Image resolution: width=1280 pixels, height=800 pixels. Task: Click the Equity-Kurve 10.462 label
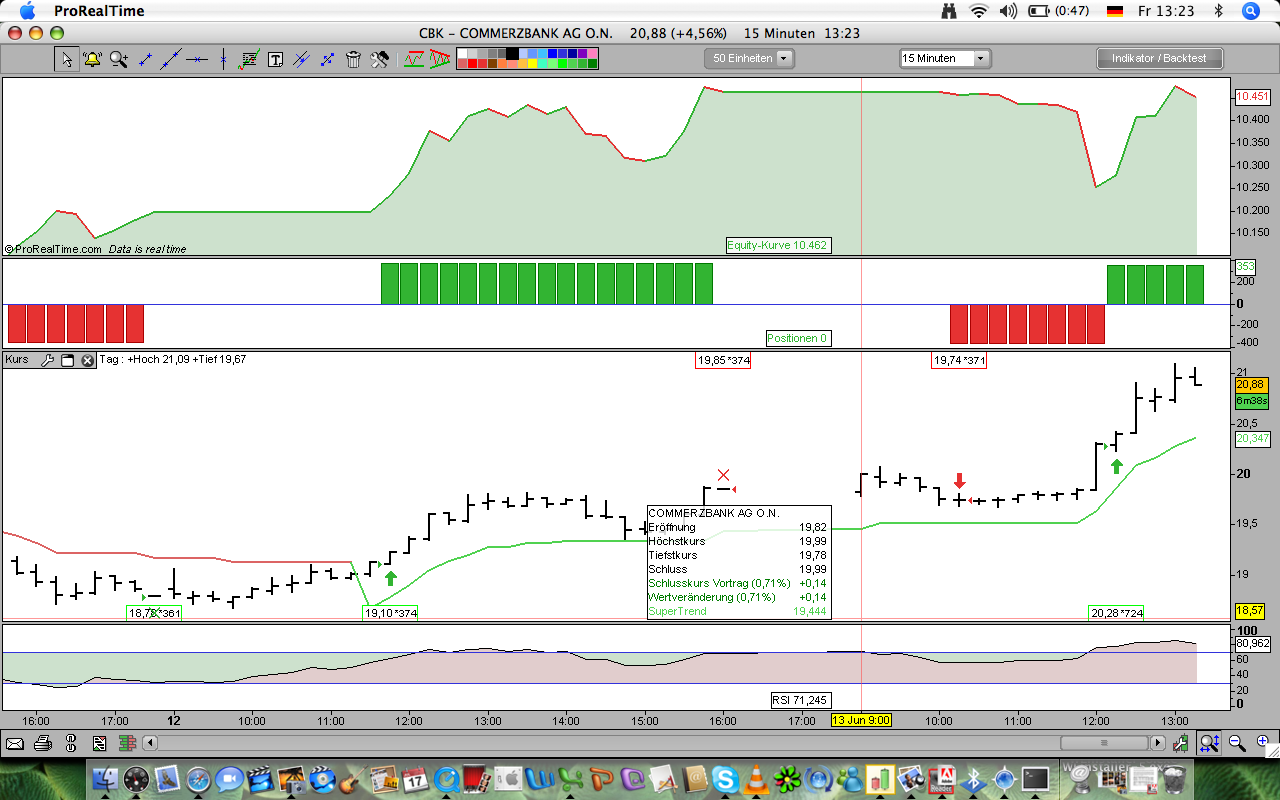click(778, 245)
